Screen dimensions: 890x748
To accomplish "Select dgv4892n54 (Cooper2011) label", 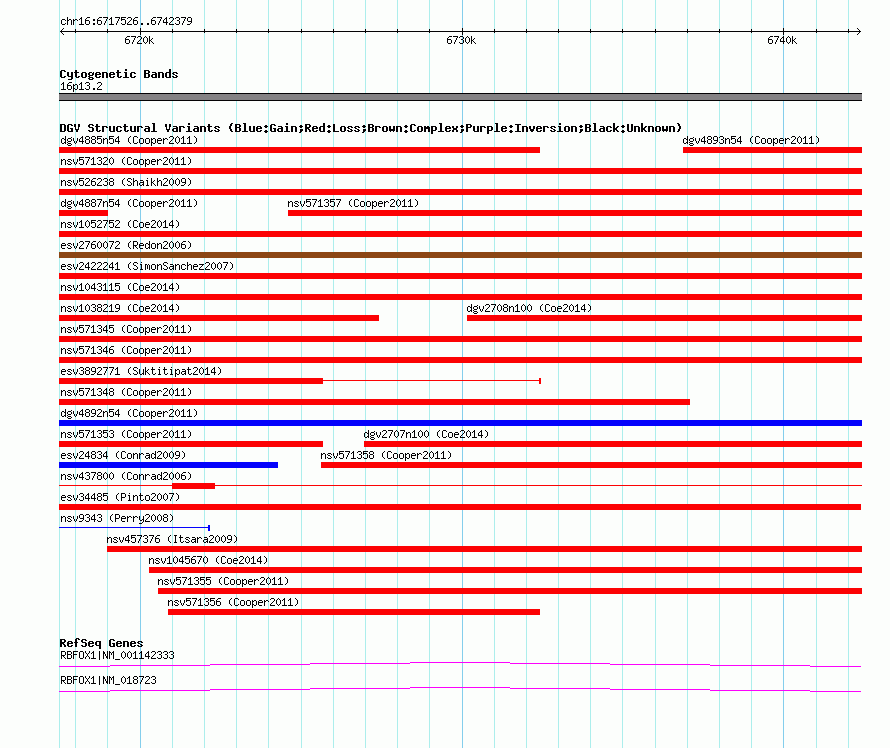I will click(x=129, y=413).
